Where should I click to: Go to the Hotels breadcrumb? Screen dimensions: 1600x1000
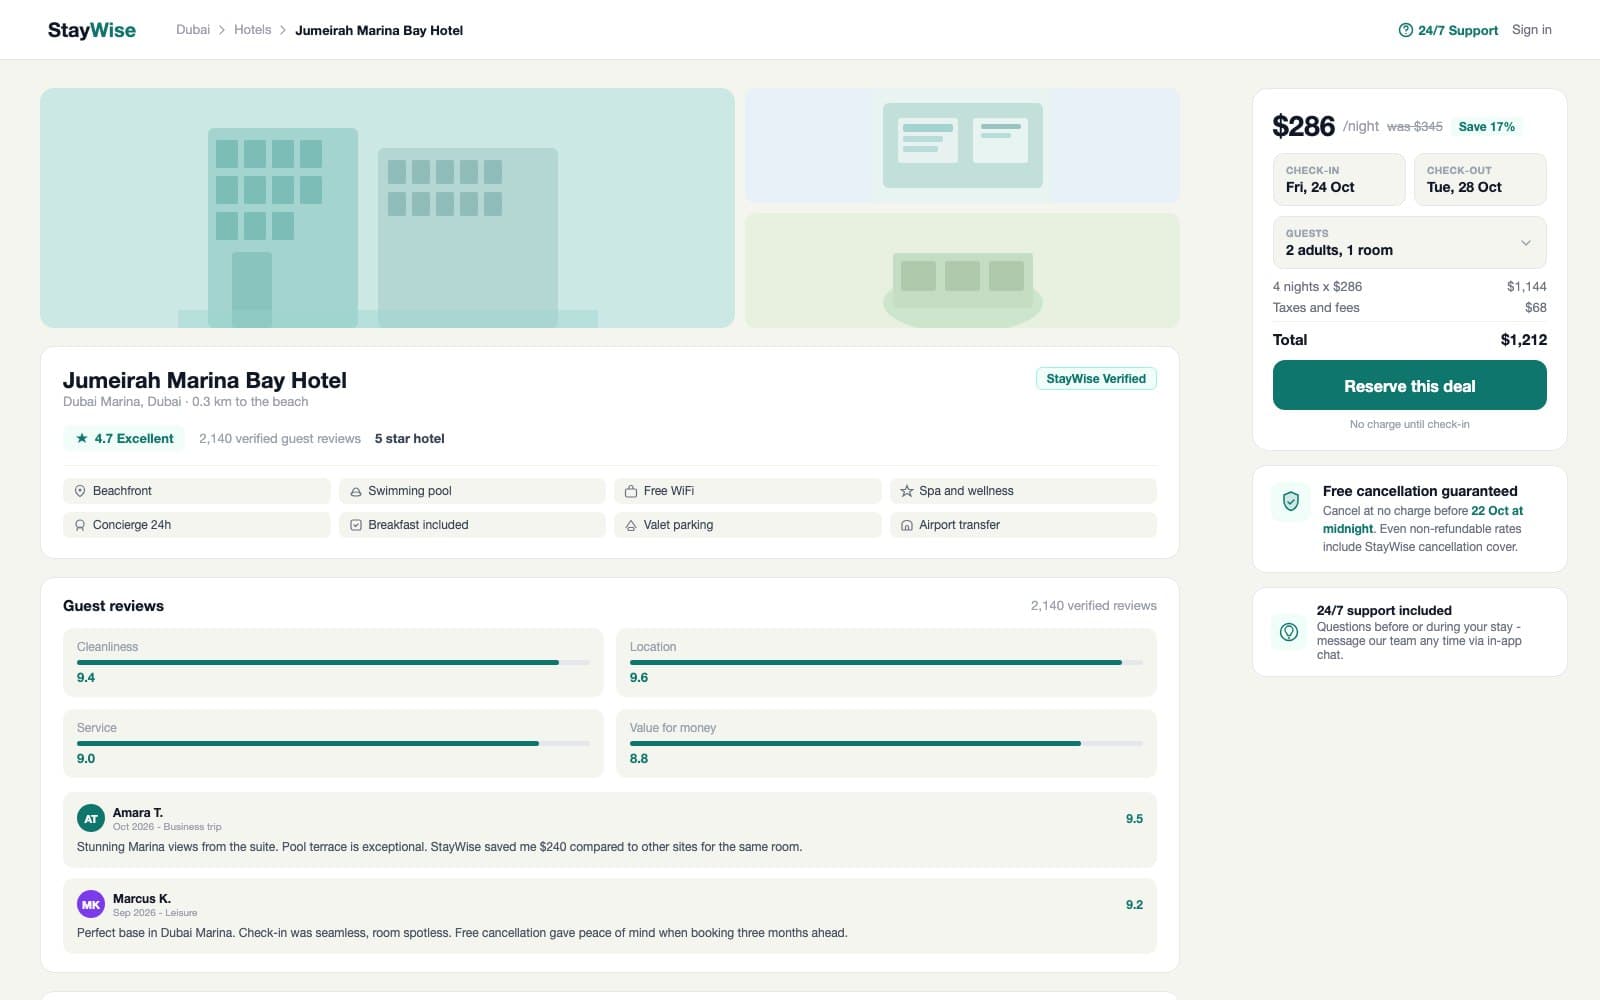point(252,30)
